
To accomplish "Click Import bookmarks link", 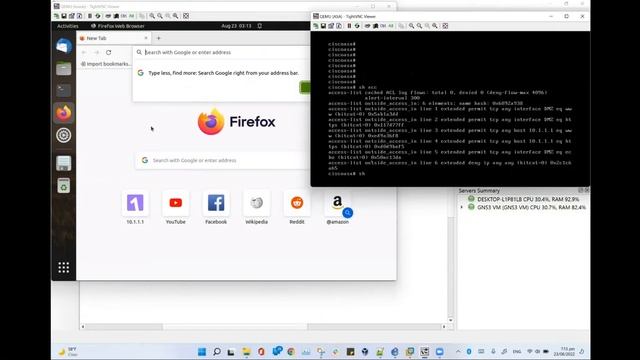I will [x=106, y=64].
